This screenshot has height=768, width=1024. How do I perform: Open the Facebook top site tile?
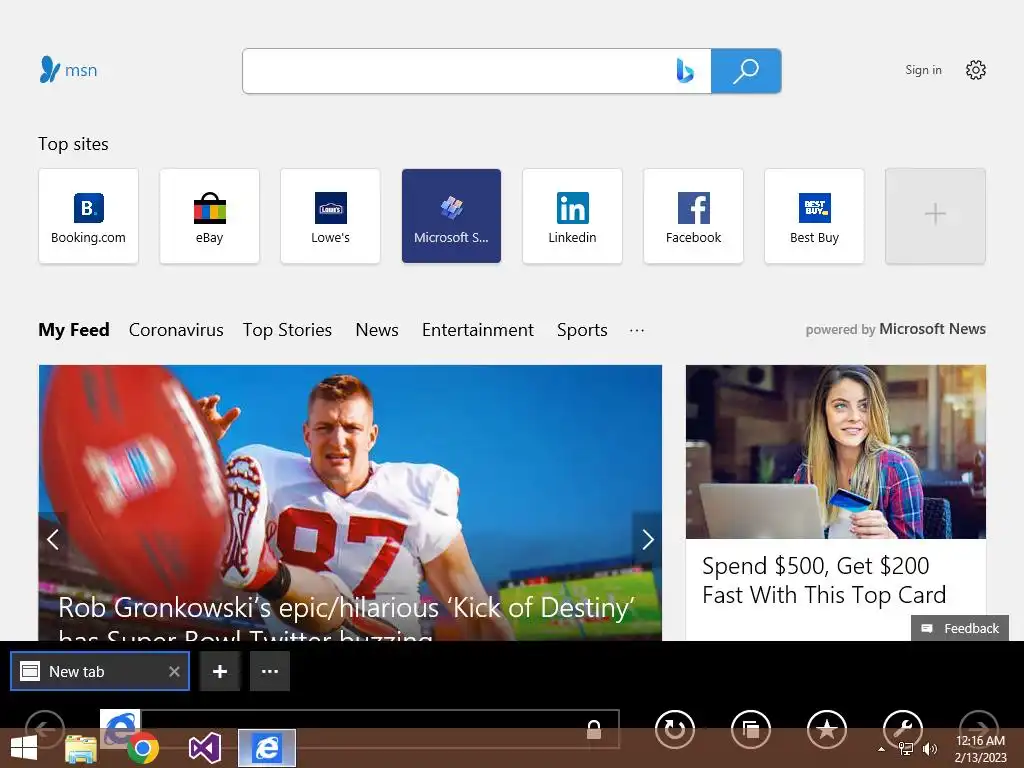coord(694,216)
